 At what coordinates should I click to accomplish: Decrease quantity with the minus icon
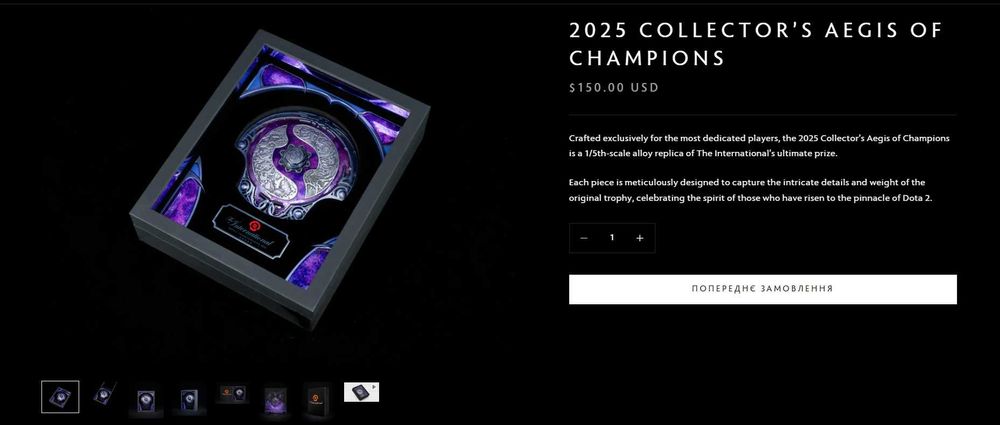(x=584, y=238)
